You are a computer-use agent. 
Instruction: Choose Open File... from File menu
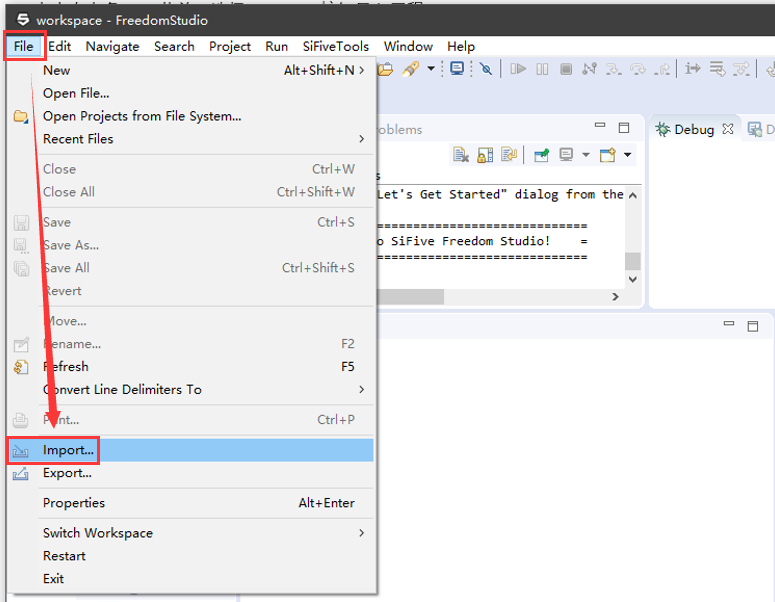(x=190, y=93)
